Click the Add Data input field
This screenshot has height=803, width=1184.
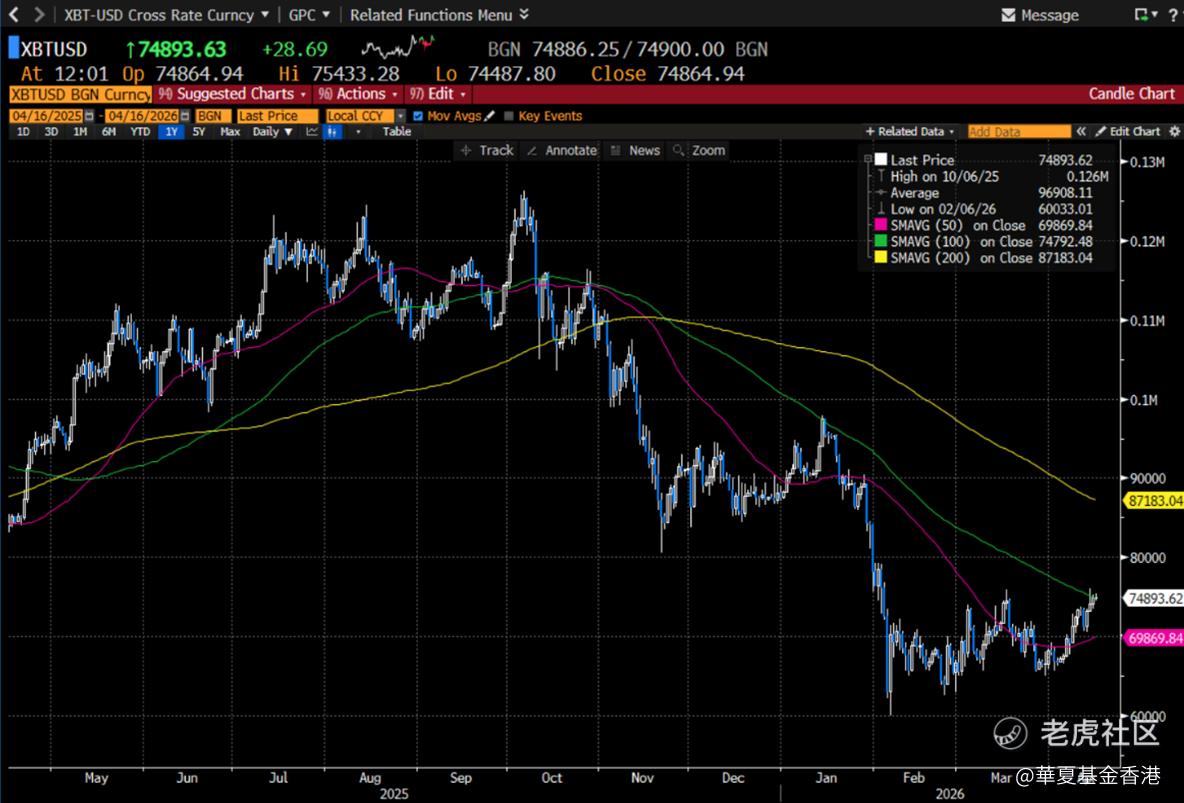point(1019,131)
